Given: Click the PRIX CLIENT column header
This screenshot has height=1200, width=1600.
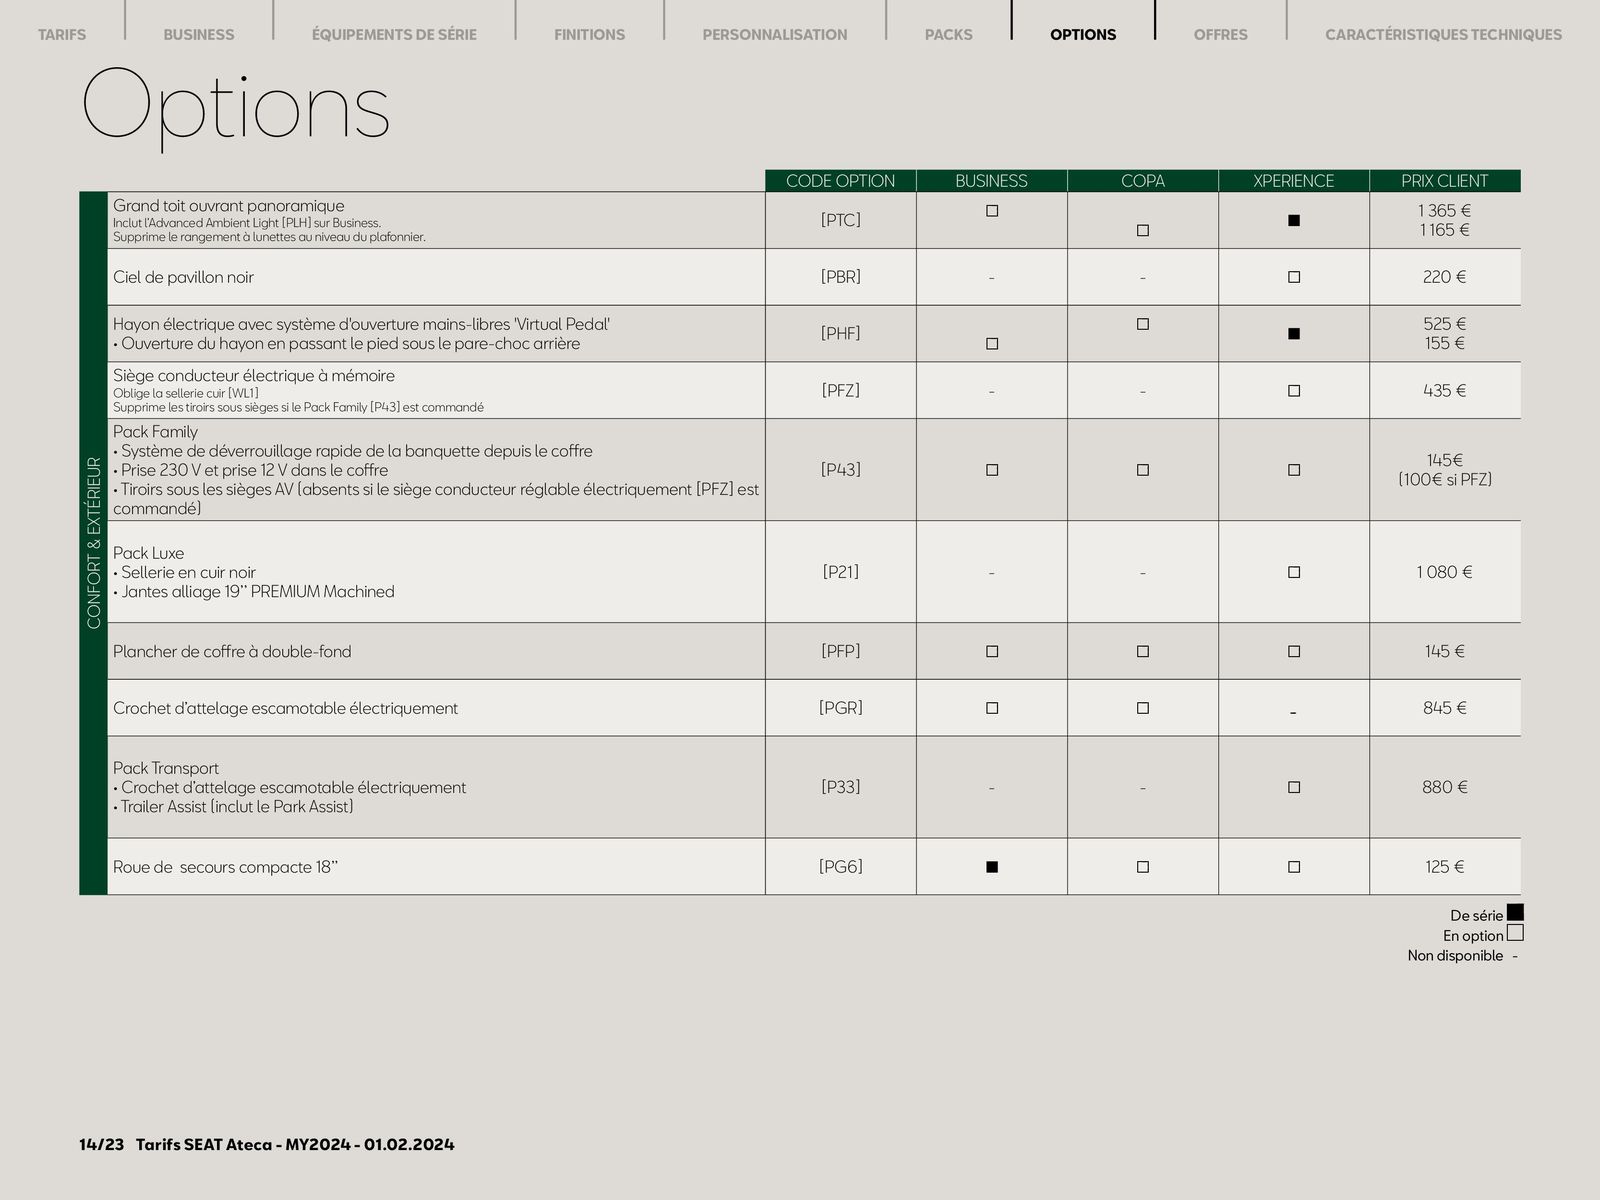Looking at the screenshot, I should [1445, 181].
